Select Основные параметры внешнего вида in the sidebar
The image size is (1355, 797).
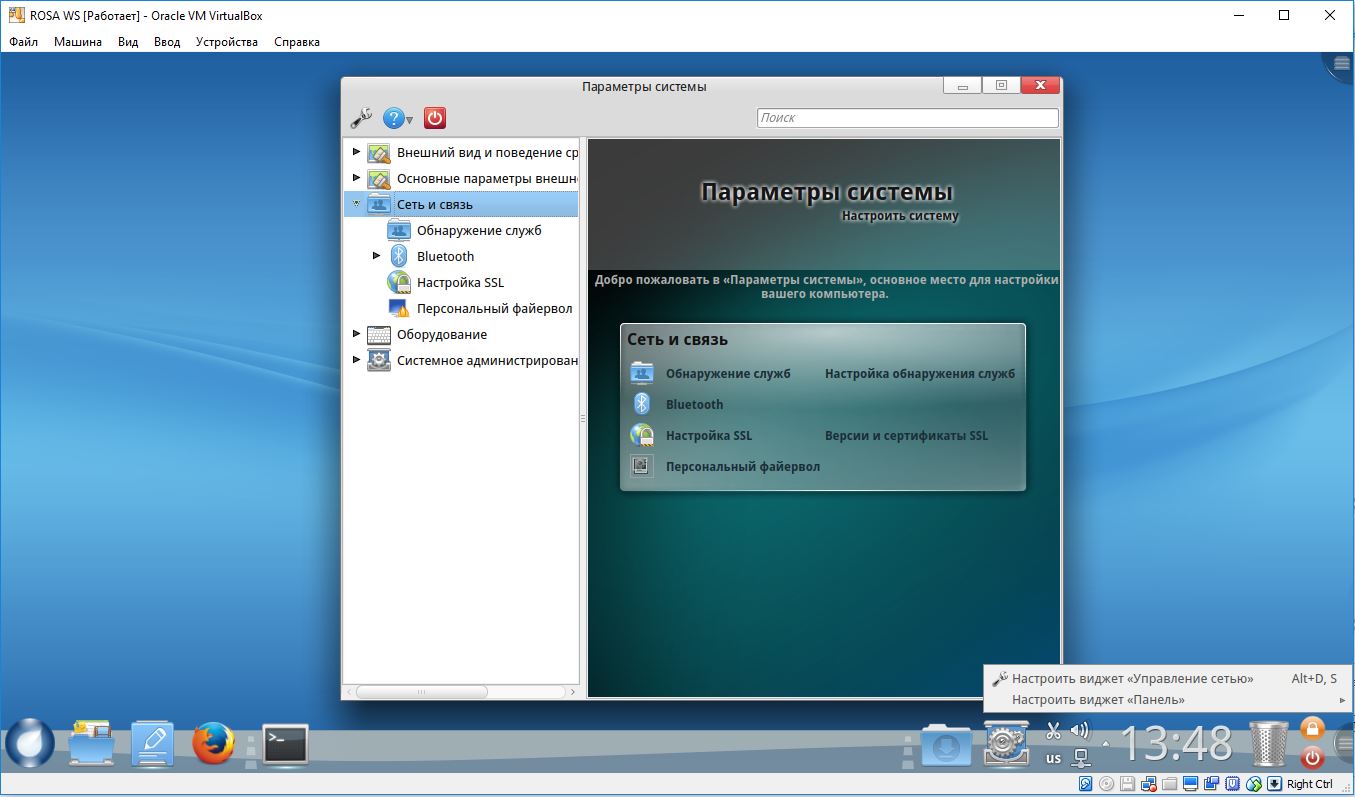click(472, 179)
